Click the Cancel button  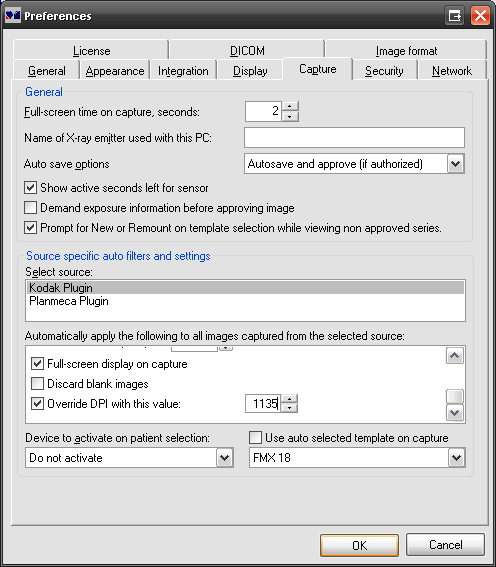(x=445, y=545)
